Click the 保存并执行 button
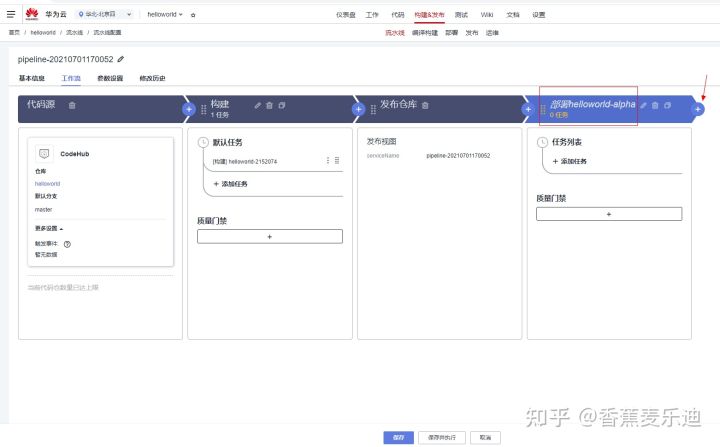 tap(442, 437)
